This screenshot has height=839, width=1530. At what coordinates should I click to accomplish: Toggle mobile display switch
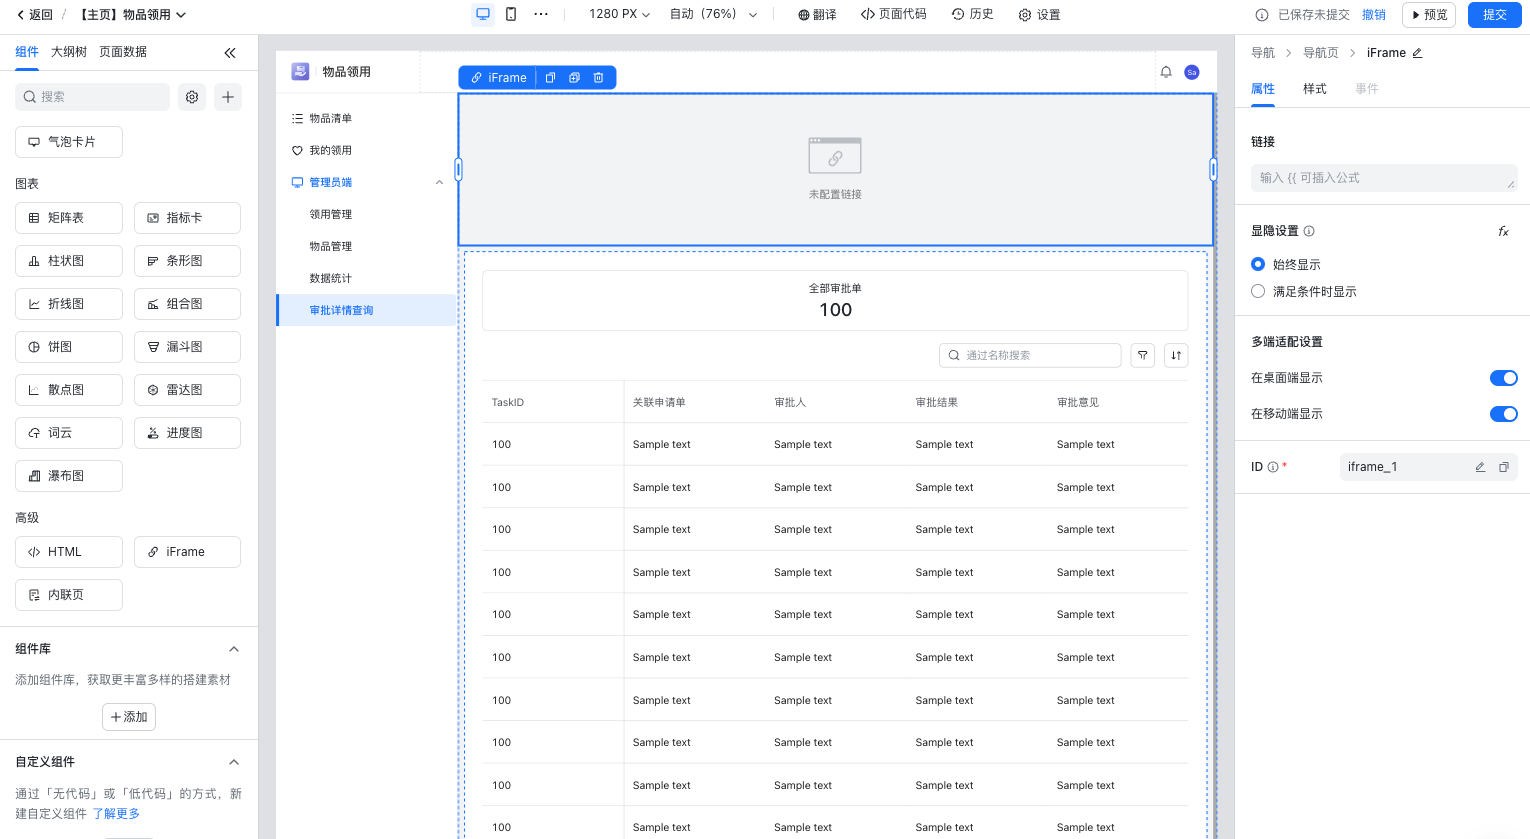(1504, 414)
